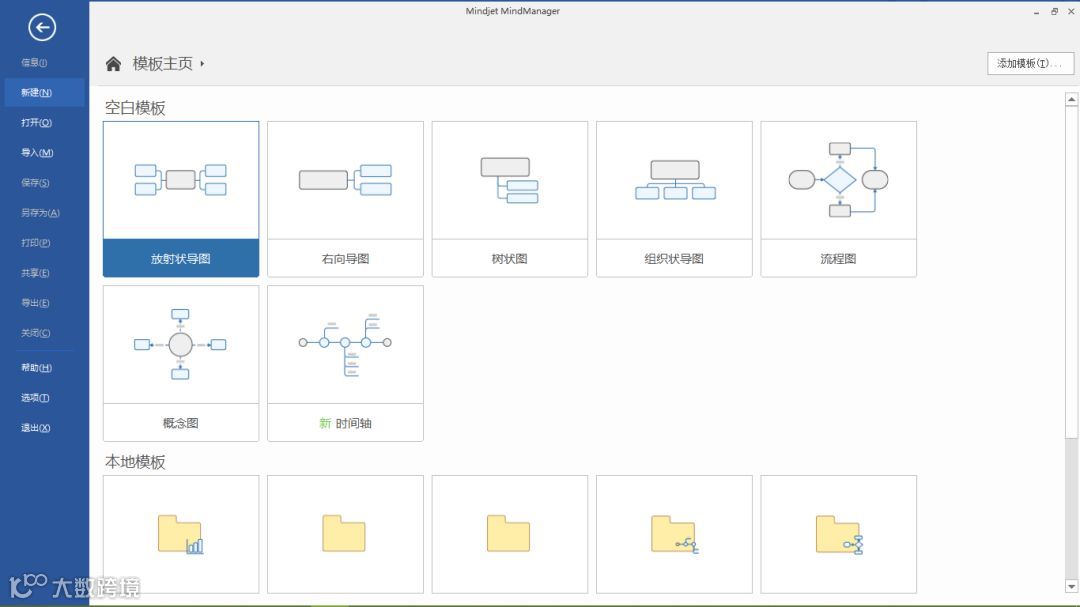Open 帮助(H) in the sidebar
The image size is (1080, 607).
(x=37, y=368)
